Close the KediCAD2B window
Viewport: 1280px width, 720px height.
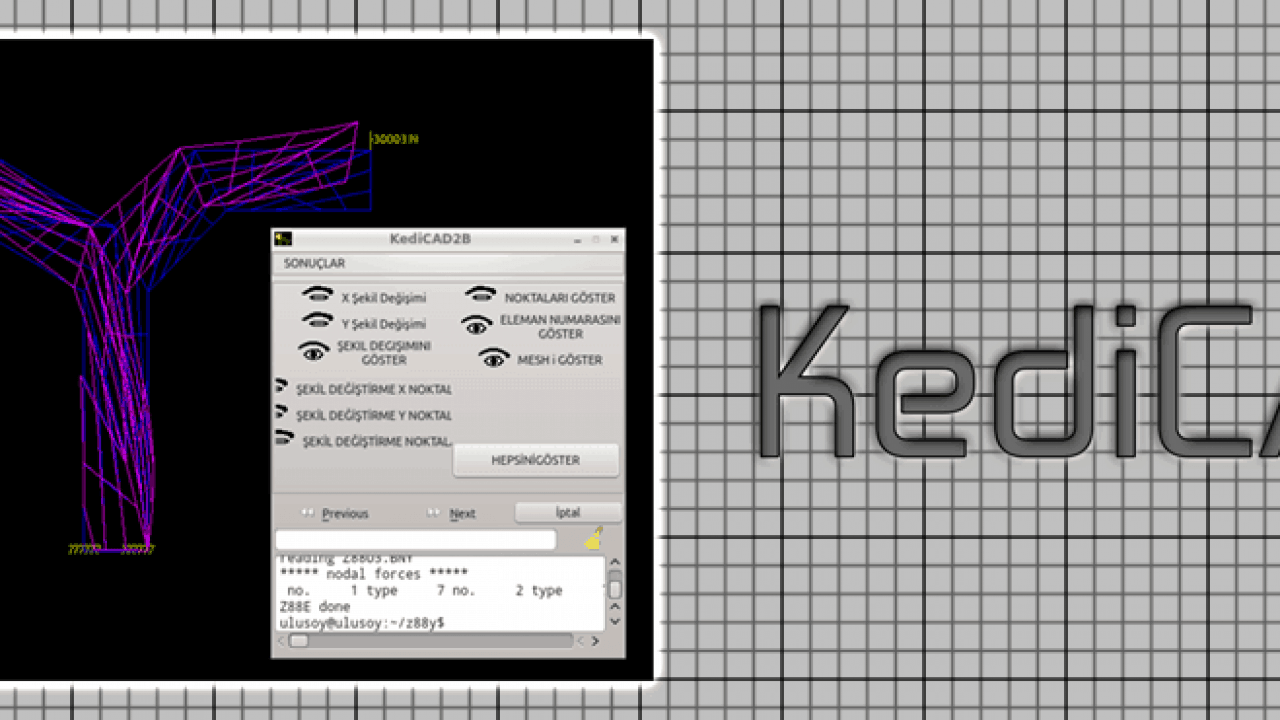pyautogui.click(x=614, y=239)
